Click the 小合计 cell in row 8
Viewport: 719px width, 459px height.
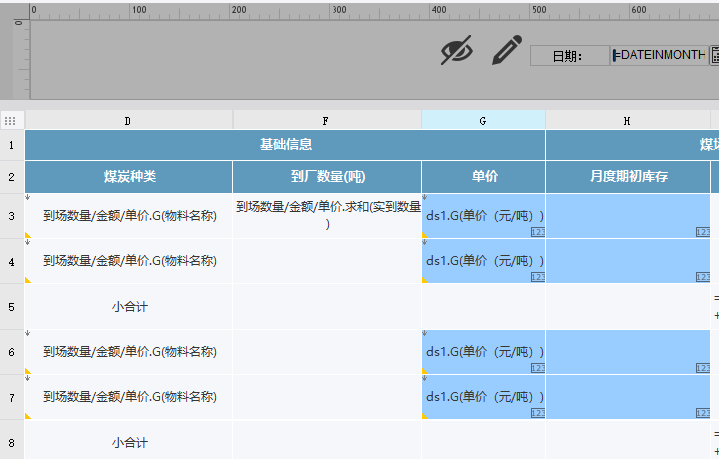128,440
